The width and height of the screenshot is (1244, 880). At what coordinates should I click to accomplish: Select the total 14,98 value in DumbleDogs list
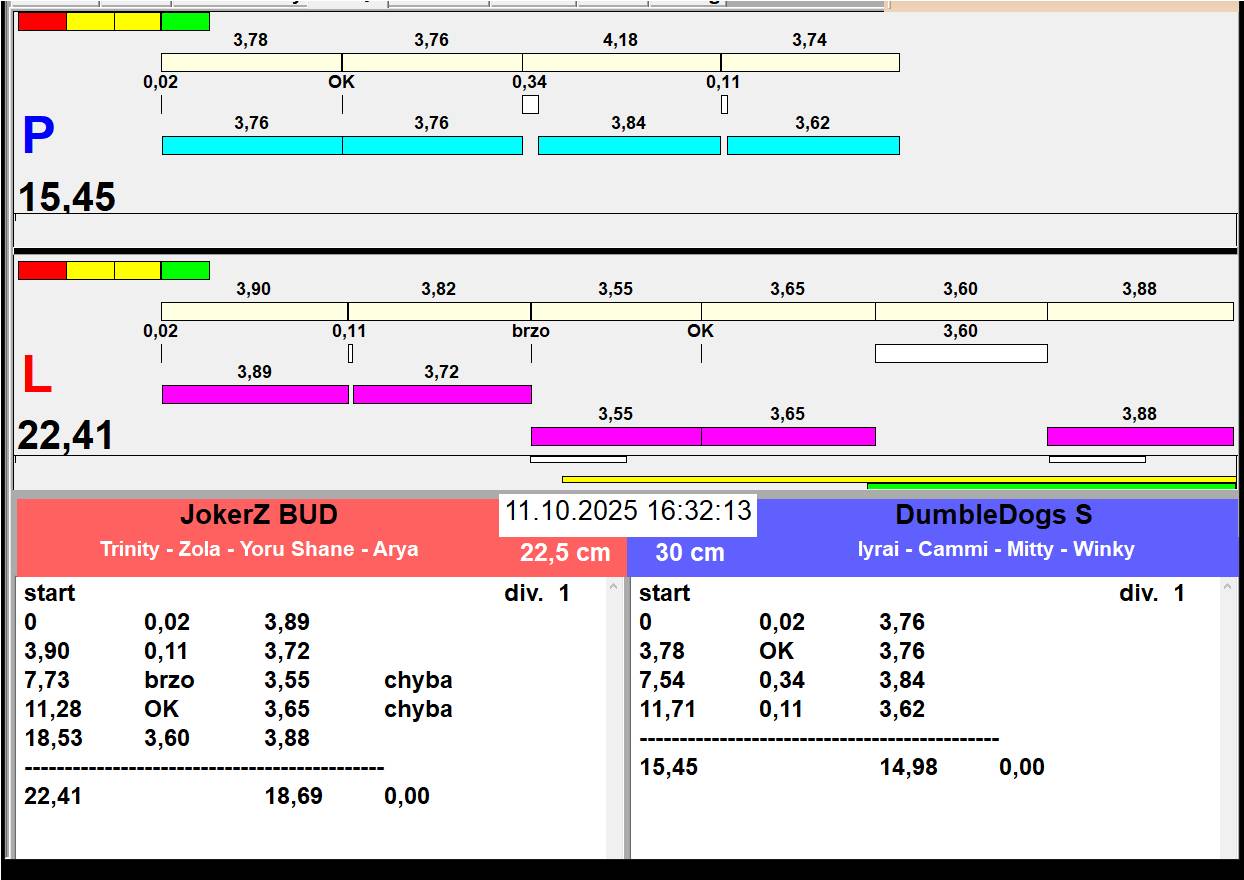(908, 767)
